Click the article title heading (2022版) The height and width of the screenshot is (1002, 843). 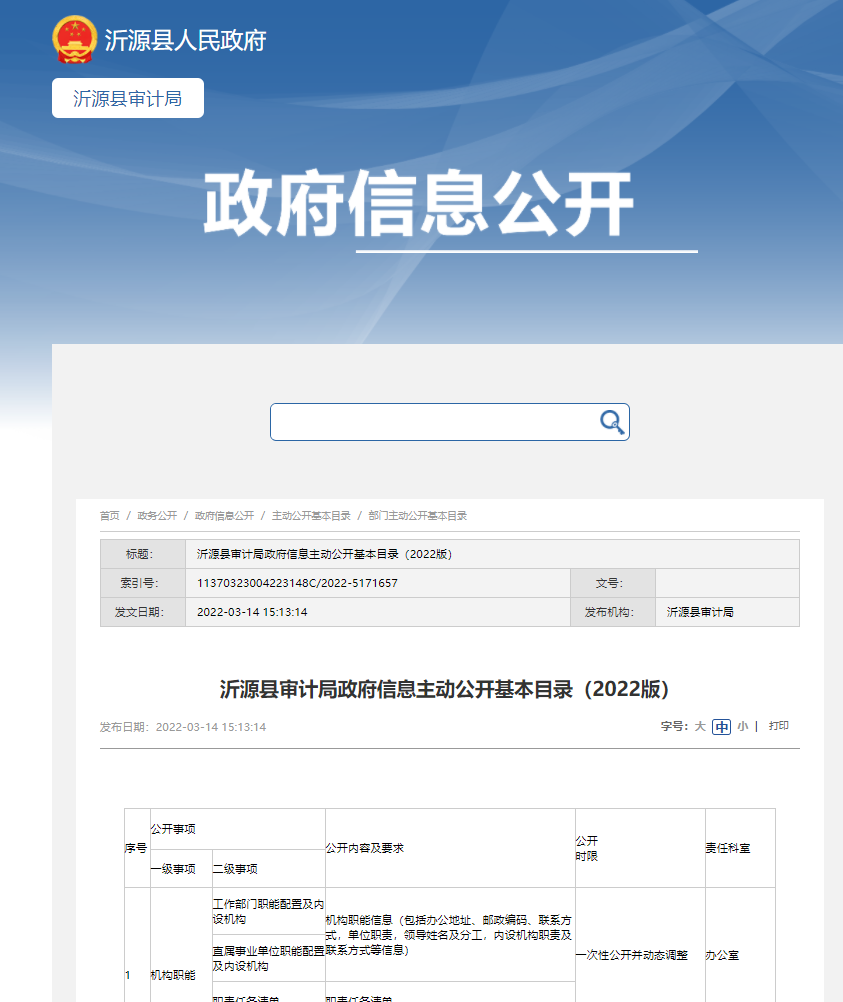[x=444, y=690]
